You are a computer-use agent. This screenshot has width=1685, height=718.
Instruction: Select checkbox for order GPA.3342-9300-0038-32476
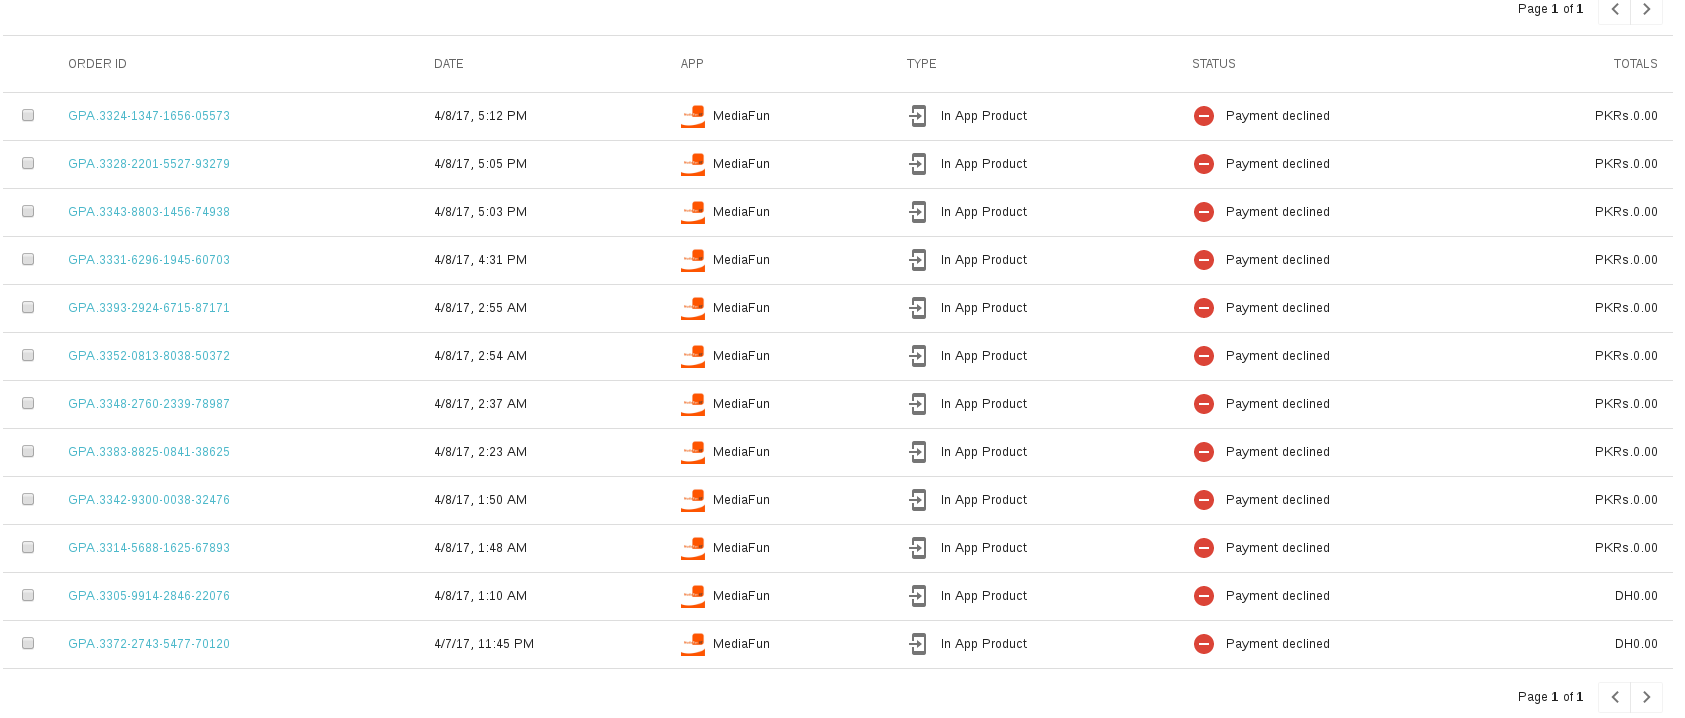click(x=28, y=499)
